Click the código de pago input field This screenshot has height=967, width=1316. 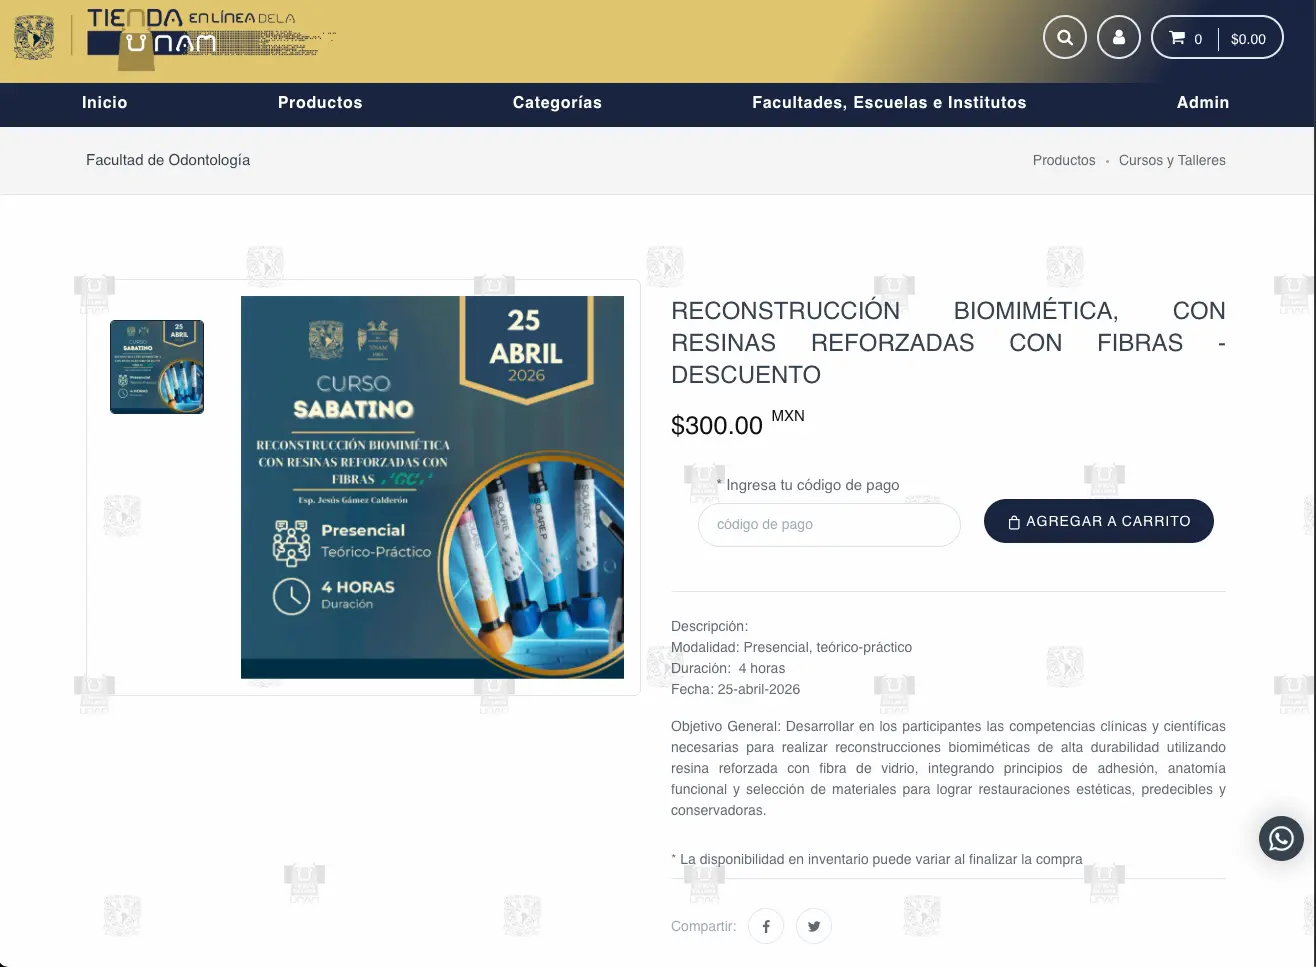click(x=829, y=524)
